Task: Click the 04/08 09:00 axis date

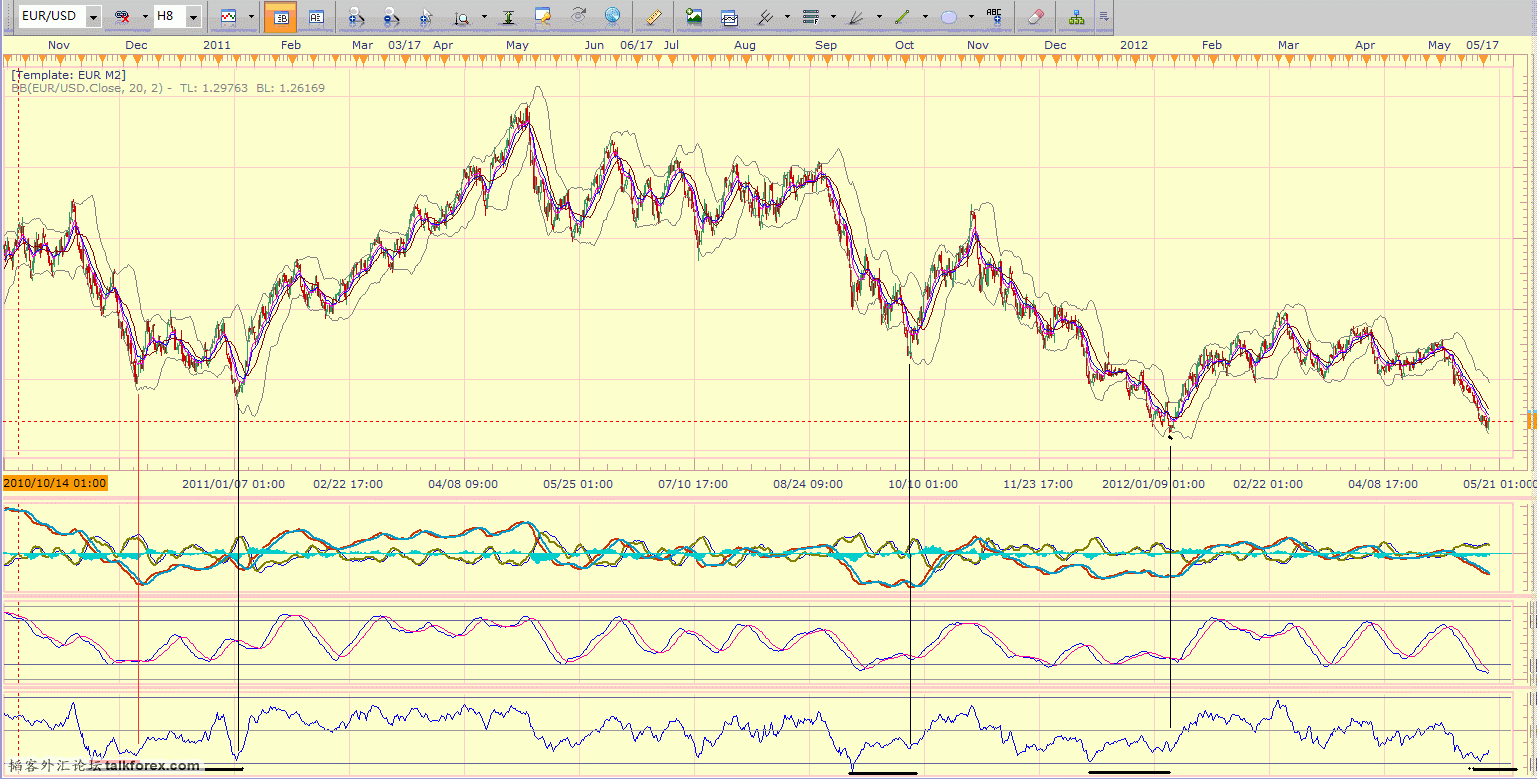Action: [463, 484]
